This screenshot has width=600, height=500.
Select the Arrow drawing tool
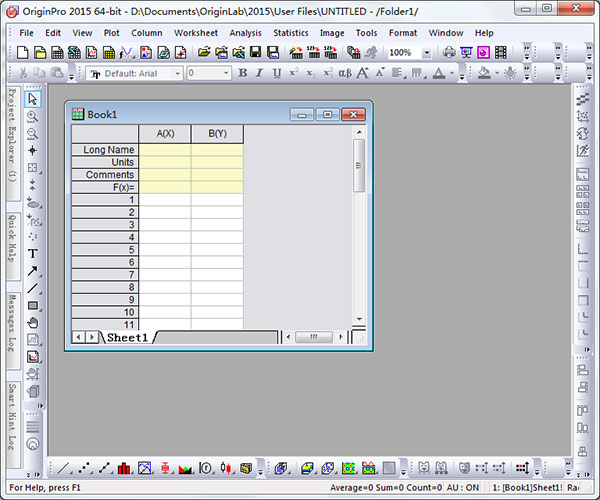click(x=33, y=271)
